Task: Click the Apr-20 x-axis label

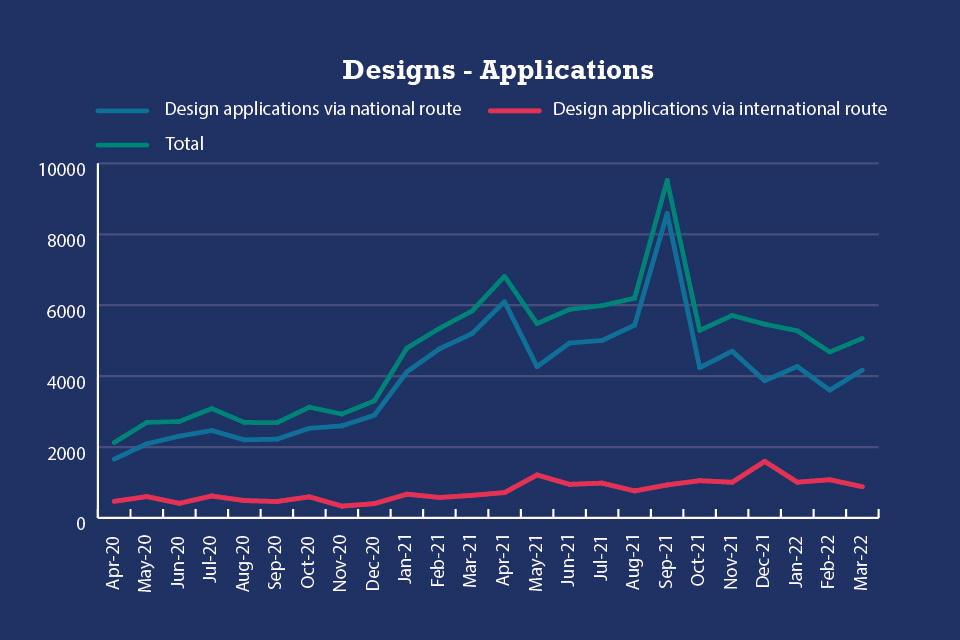Action: coord(115,563)
